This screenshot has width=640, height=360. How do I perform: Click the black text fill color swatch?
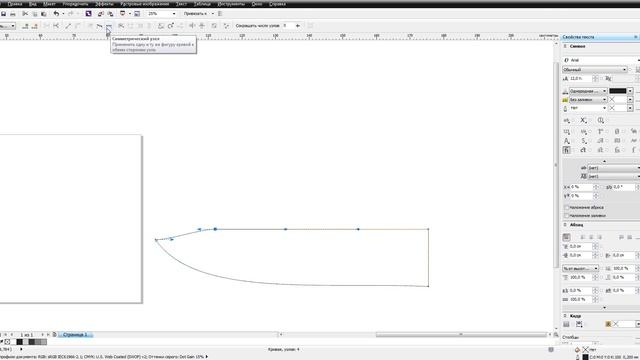click(x=618, y=91)
